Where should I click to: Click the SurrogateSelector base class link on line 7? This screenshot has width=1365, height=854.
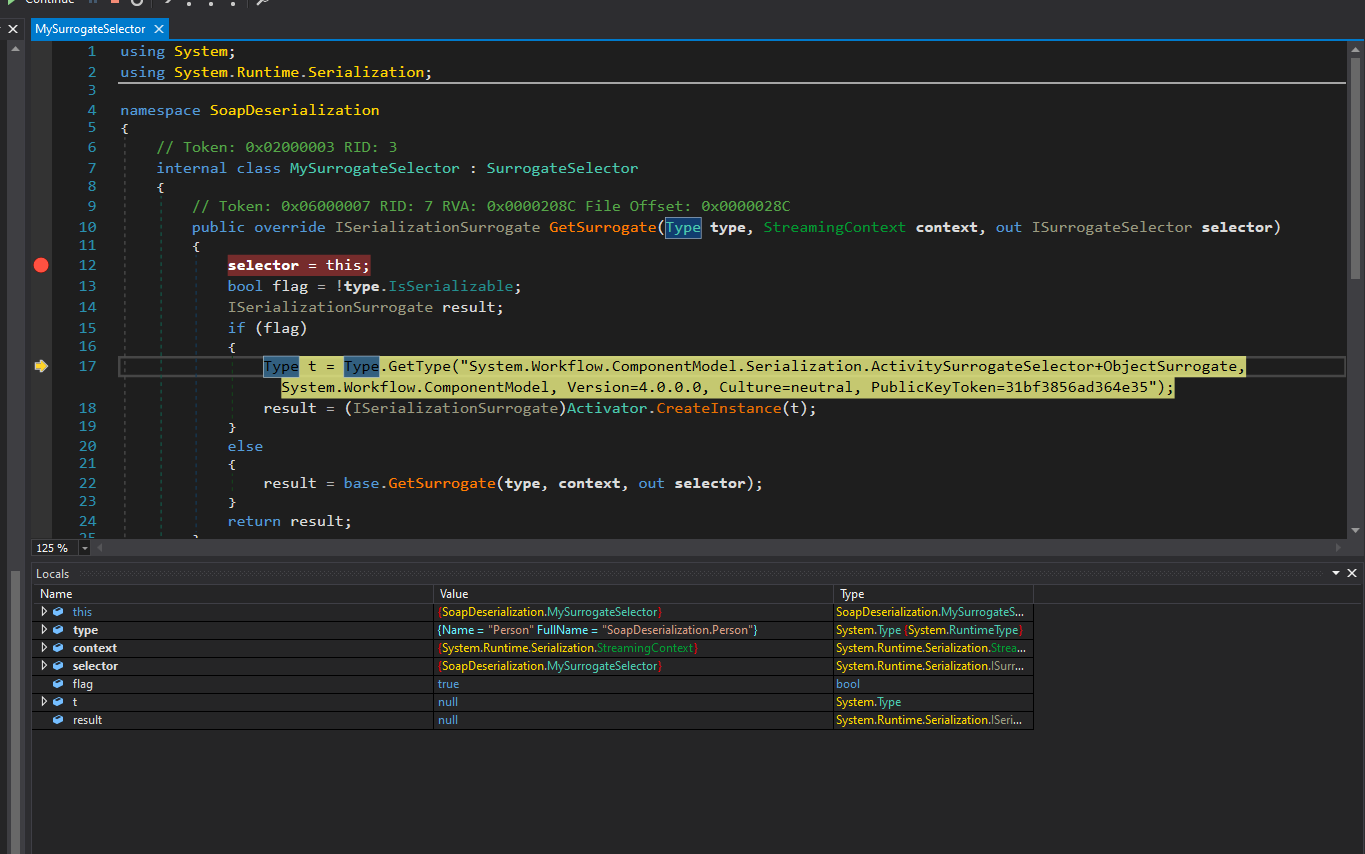(x=562, y=168)
